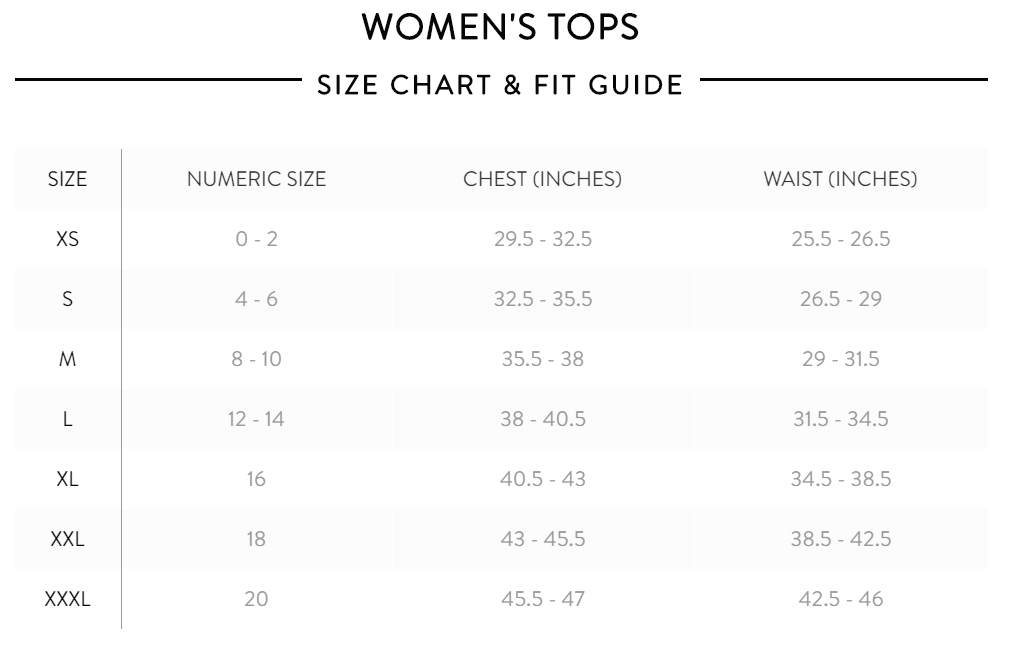Click the S size row label
The height and width of the screenshot is (652, 1014).
[67, 299]
